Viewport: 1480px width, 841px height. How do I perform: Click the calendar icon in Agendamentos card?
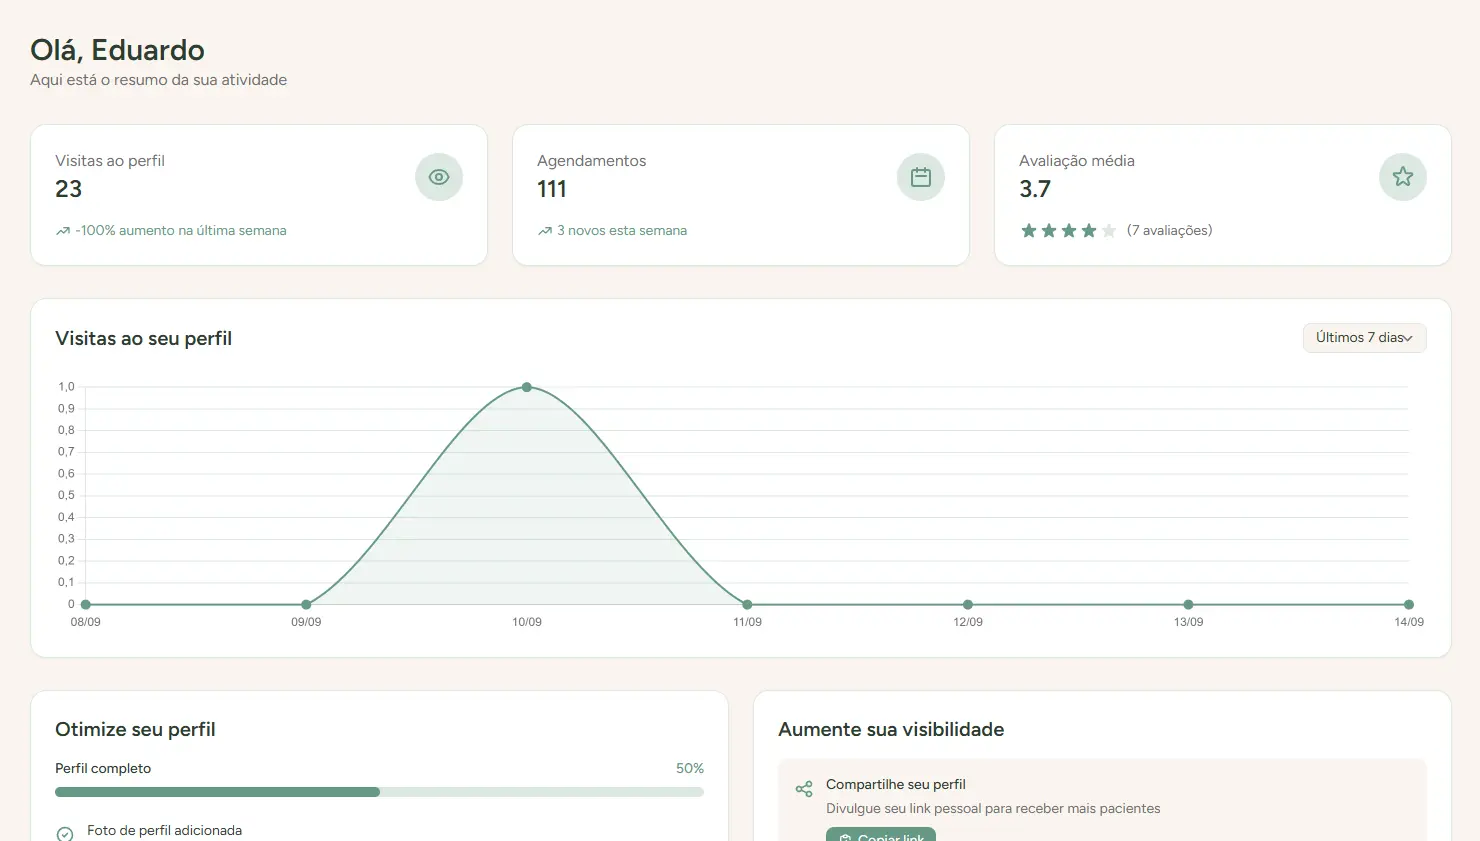click(921, 177)
